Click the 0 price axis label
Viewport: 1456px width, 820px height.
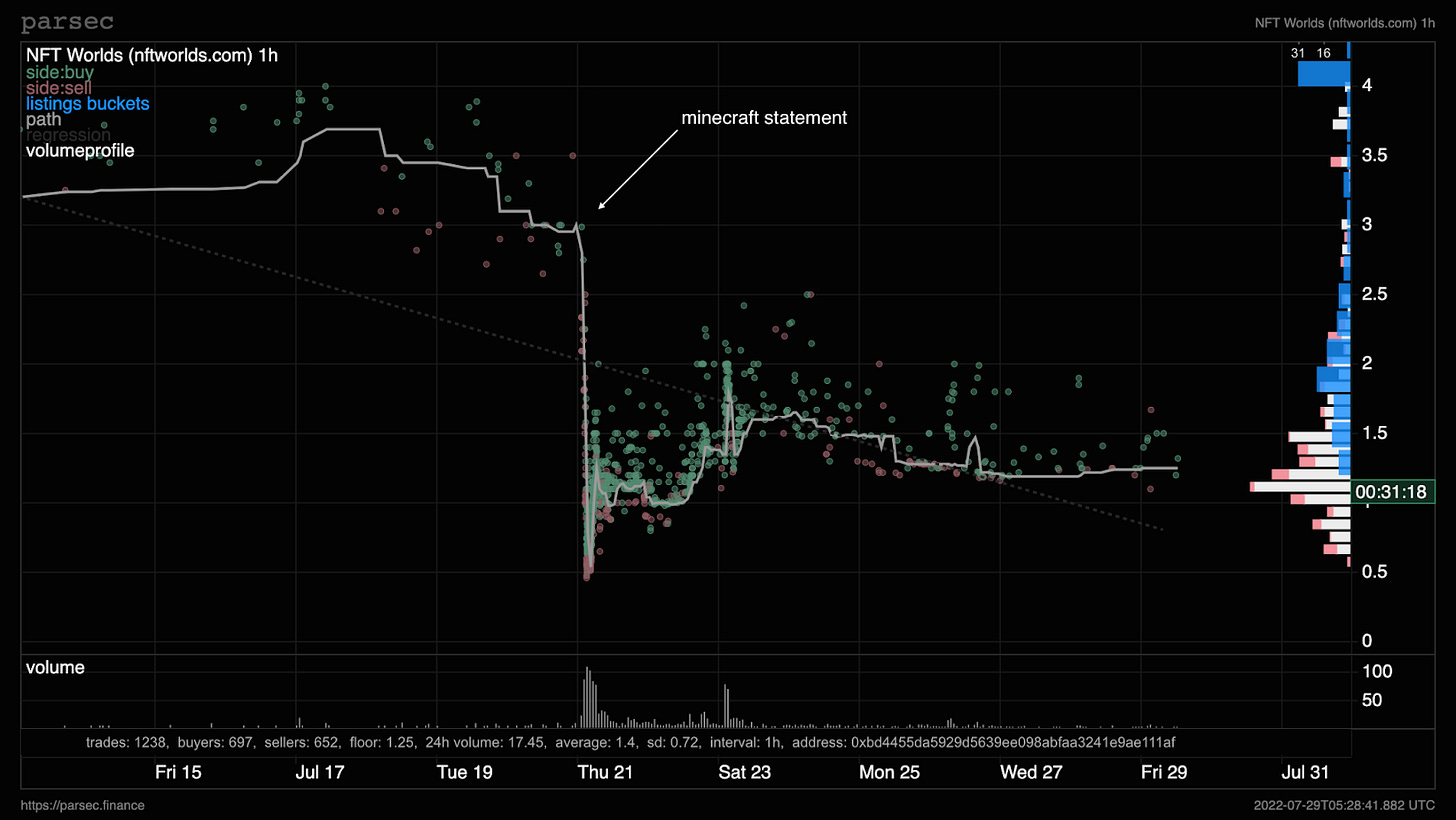click(x=1366, y=641)
